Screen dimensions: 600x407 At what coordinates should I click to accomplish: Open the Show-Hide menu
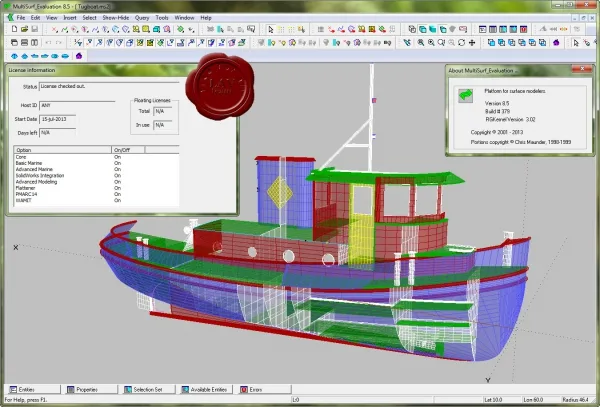tap(116, 18)
